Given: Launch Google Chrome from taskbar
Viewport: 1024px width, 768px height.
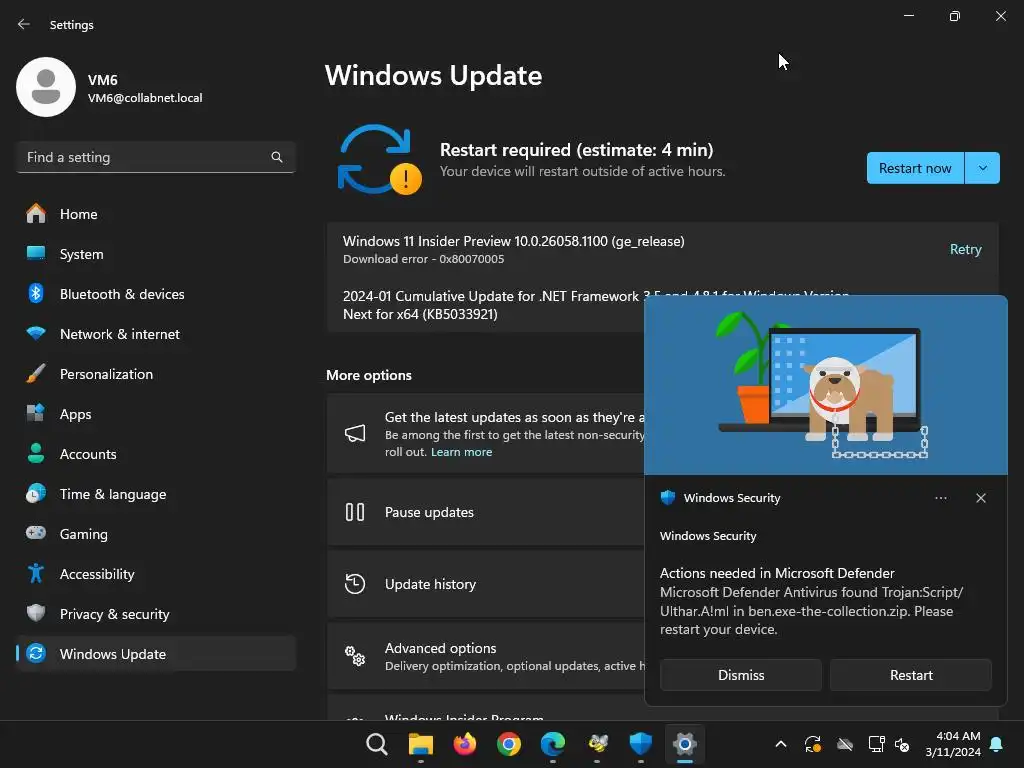Looking at the screenshot, I should coord(509,744).
